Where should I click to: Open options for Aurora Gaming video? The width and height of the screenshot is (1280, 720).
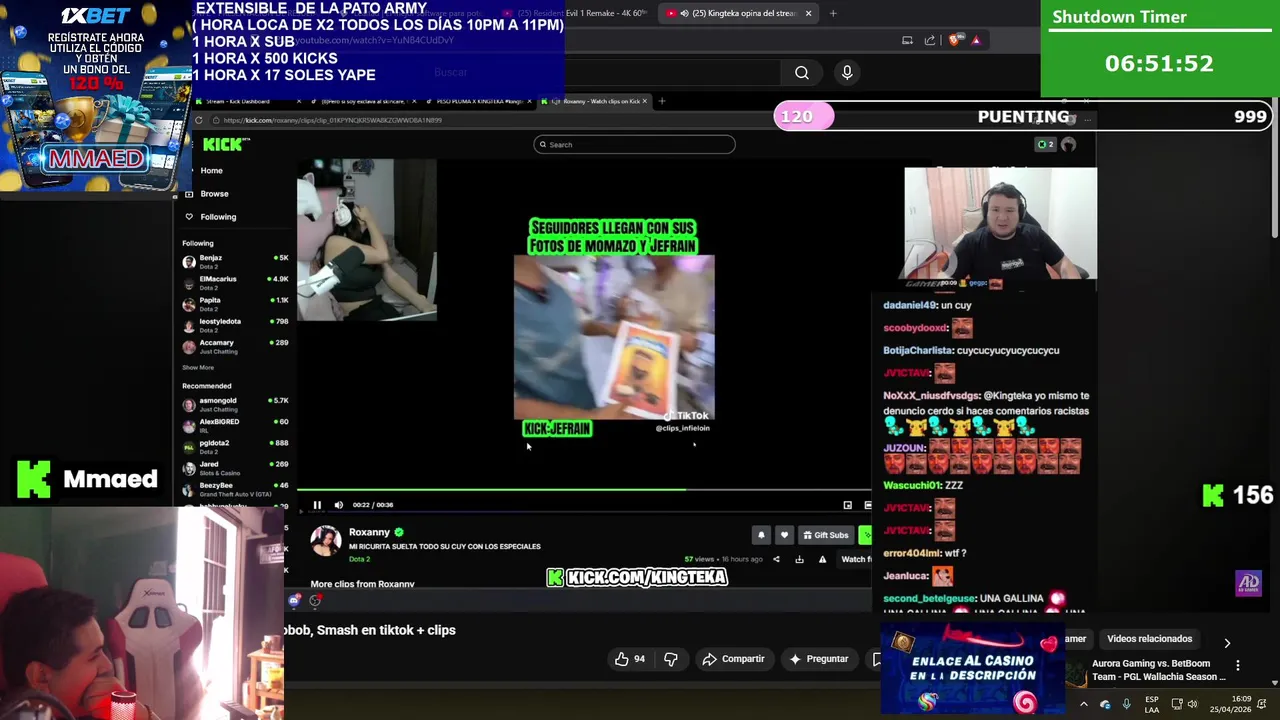(x=1238, y=666)
